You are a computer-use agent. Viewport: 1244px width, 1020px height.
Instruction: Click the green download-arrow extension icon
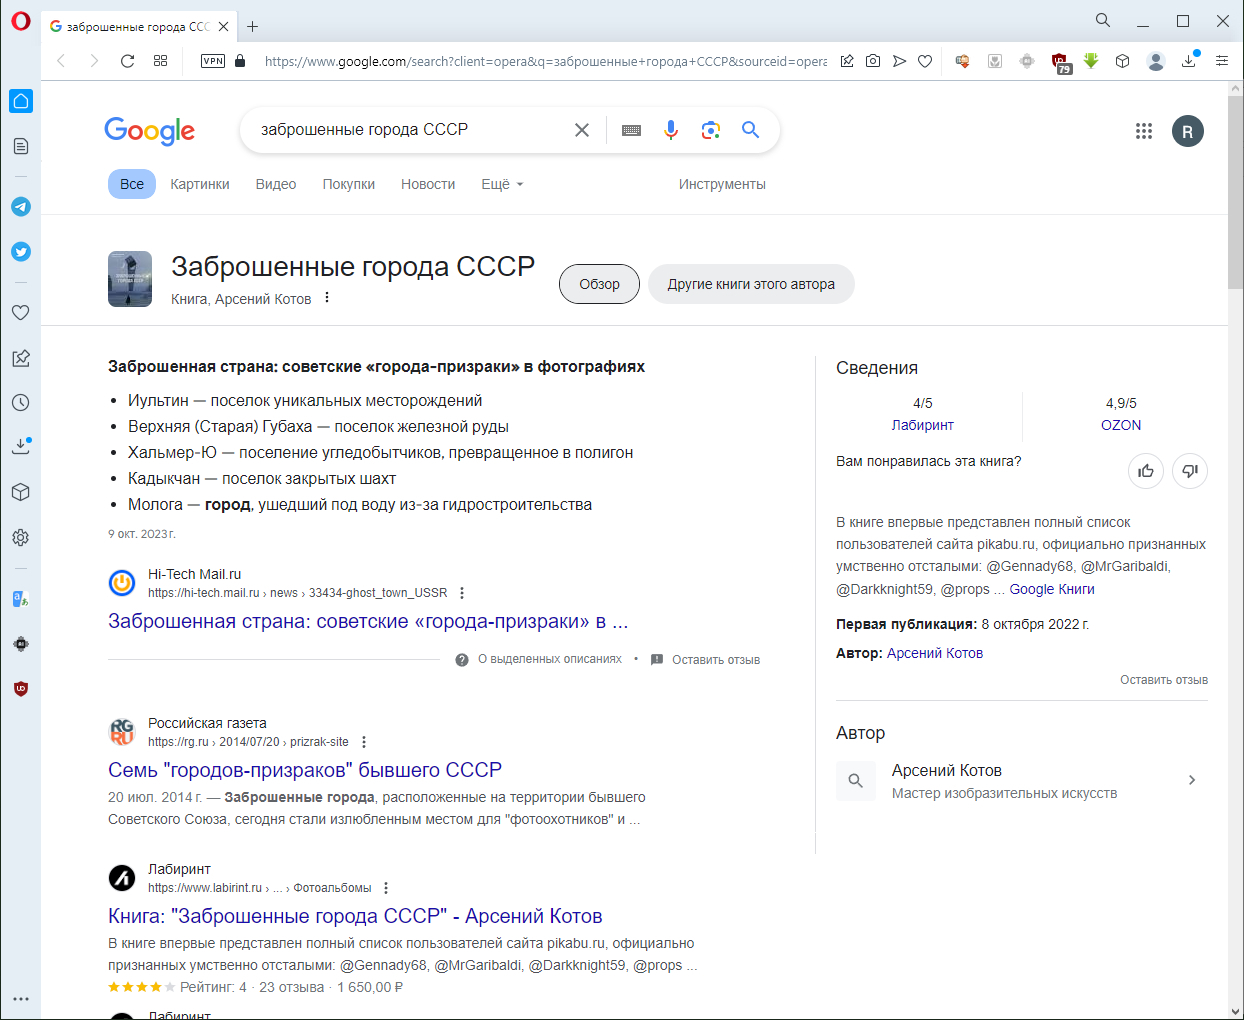click(x=1091, y=61)
